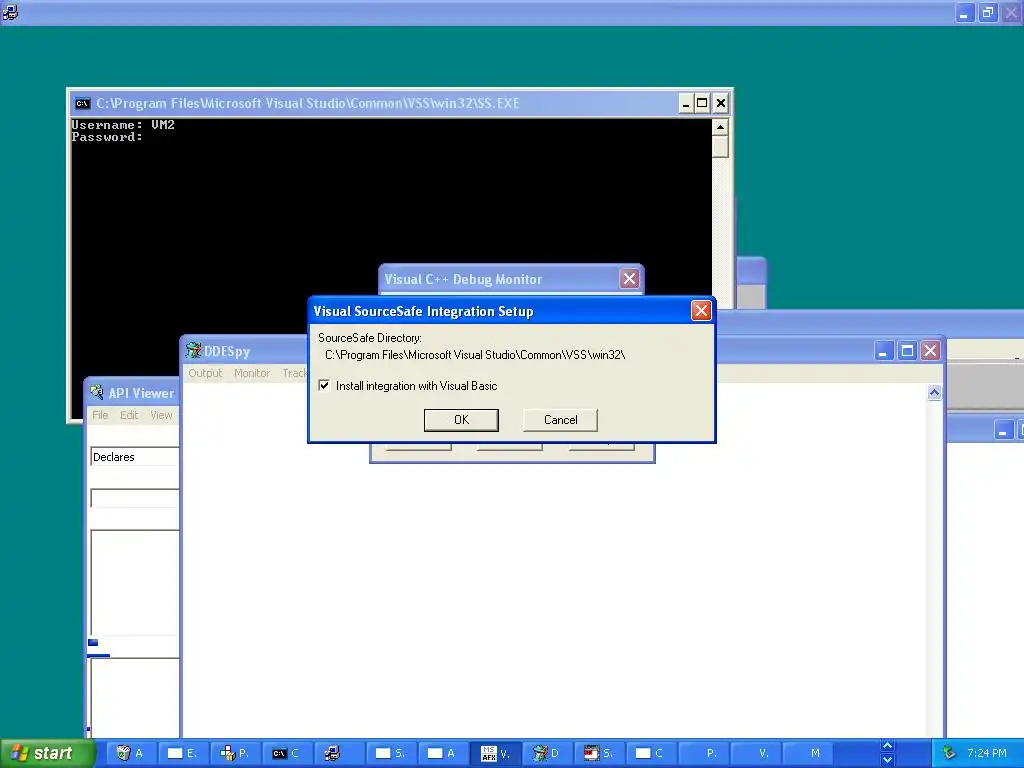Open the API Viewer View menu

coord(161,415)
